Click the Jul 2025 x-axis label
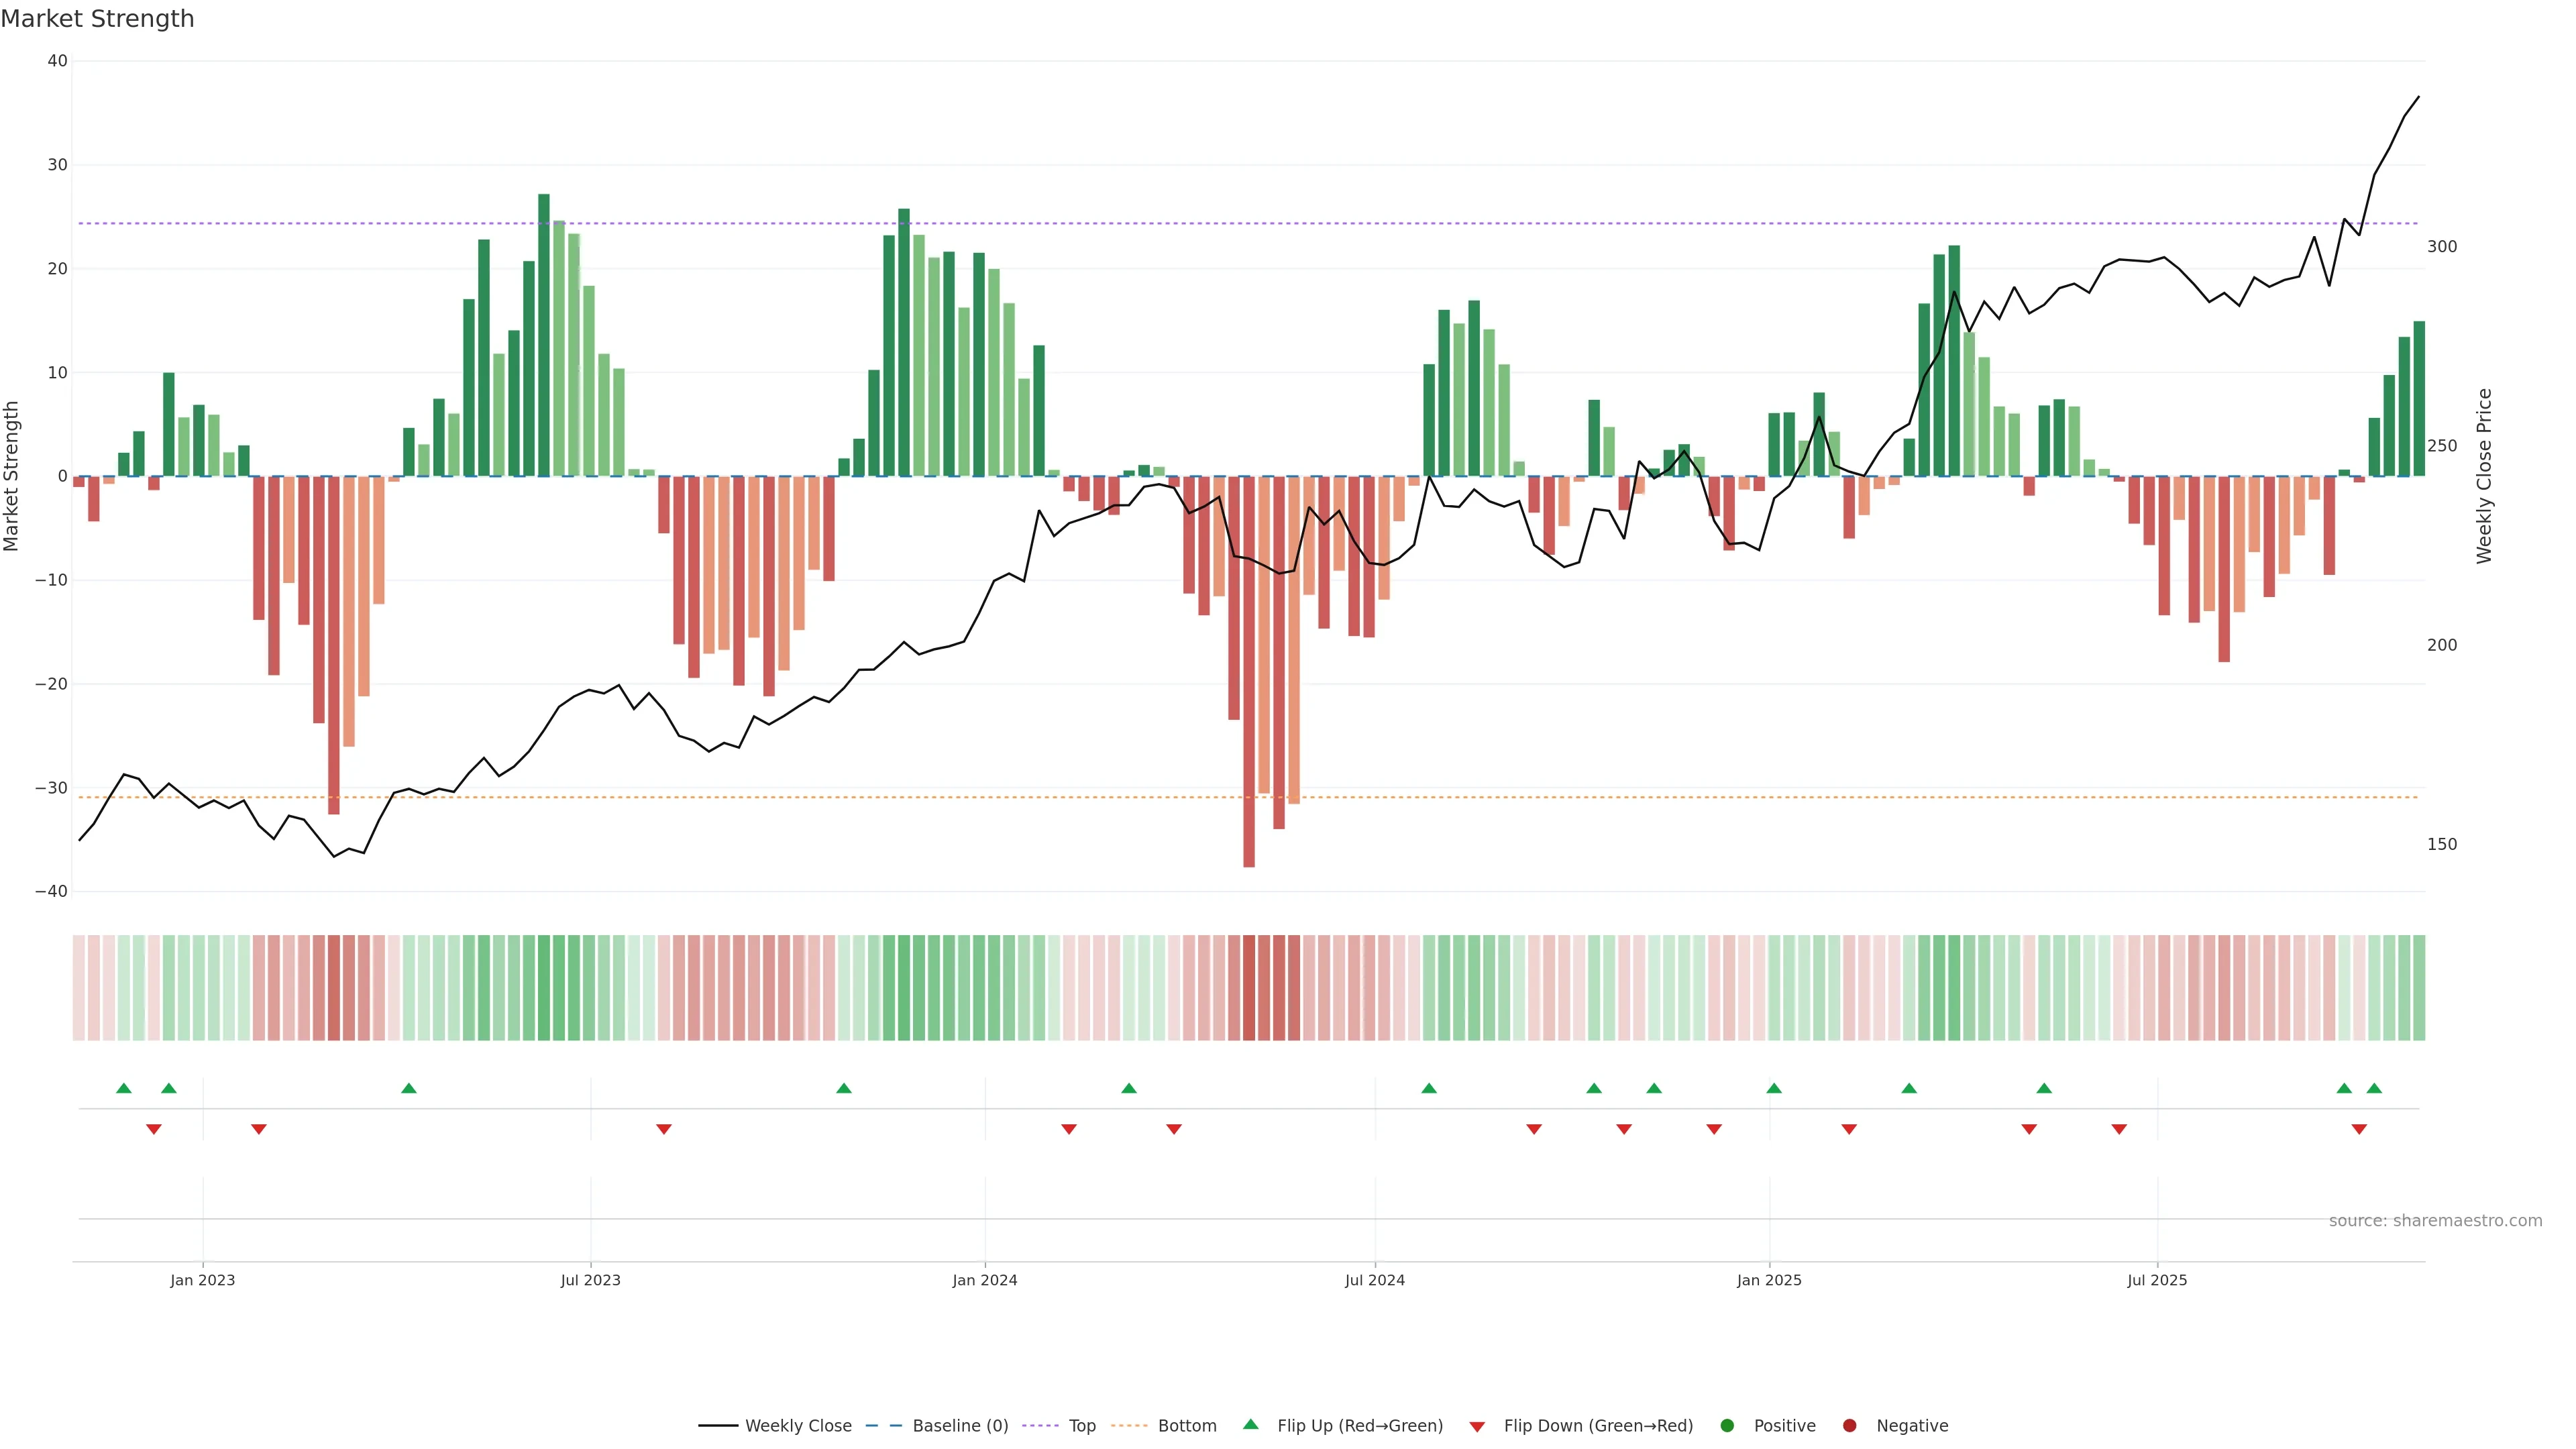Screen dimensions: 2576x1449 click(x=2157, y=1280)
